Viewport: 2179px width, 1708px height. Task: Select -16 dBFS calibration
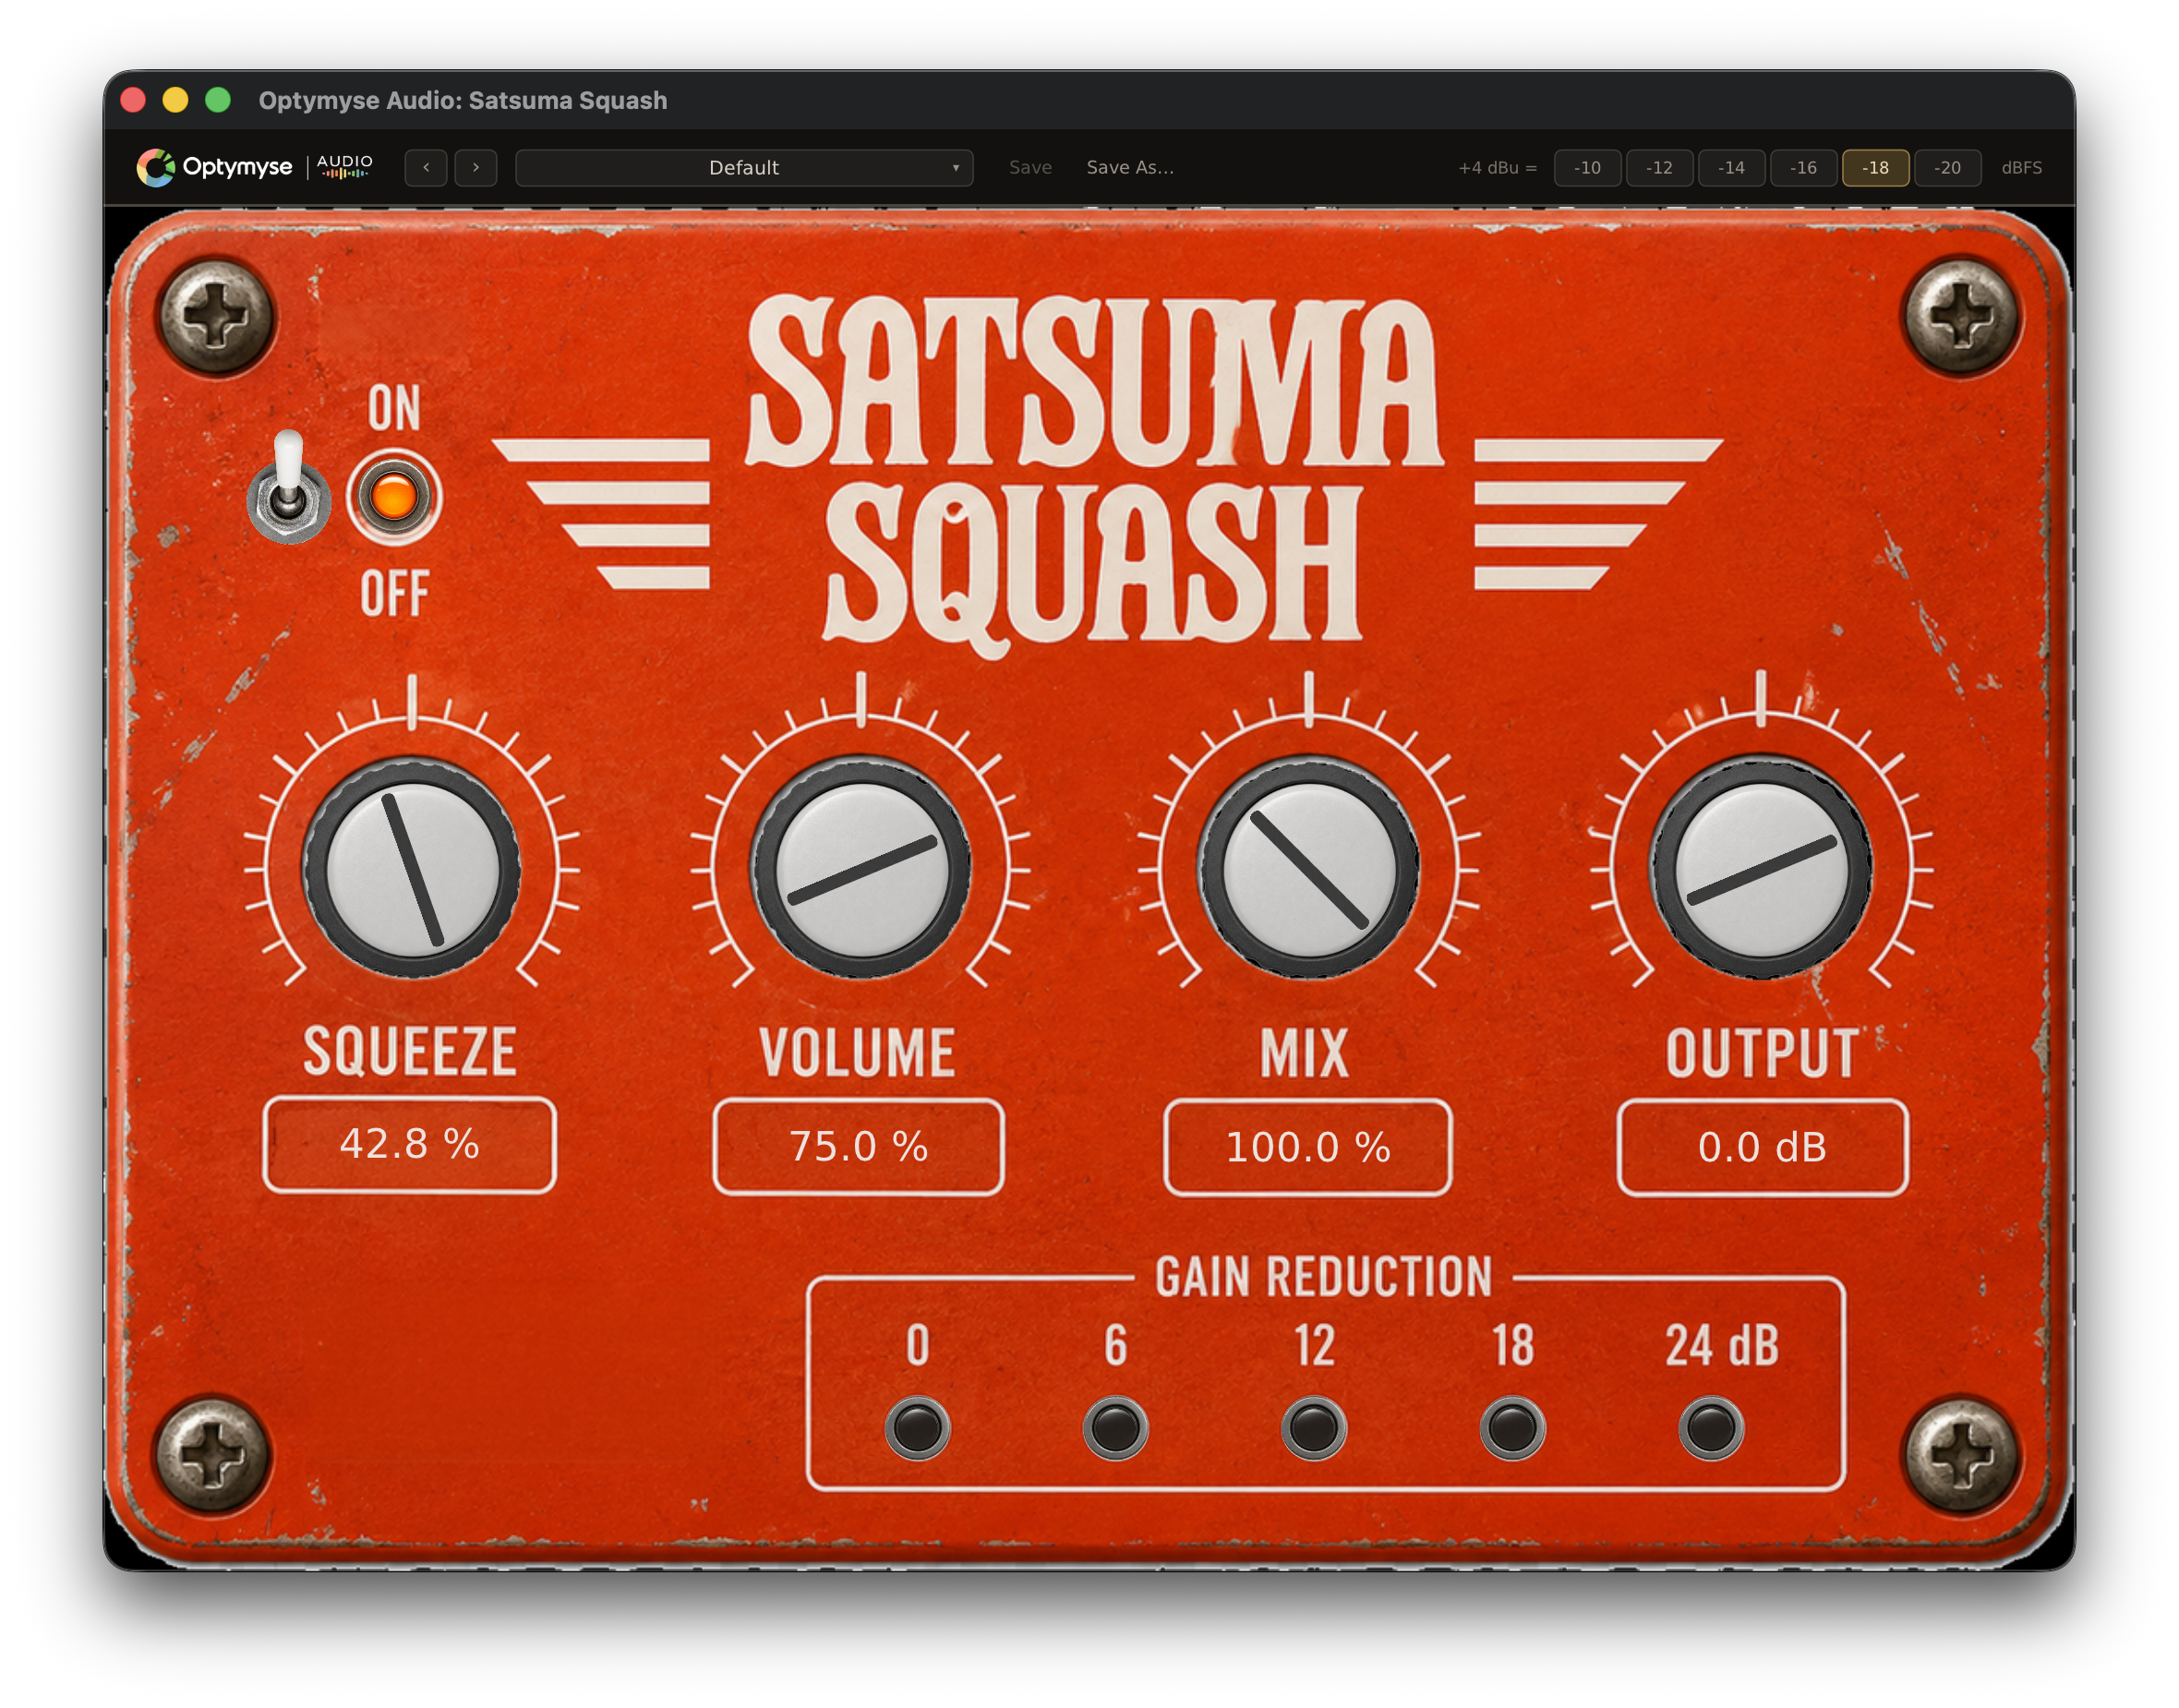(x=1804, y=167)
